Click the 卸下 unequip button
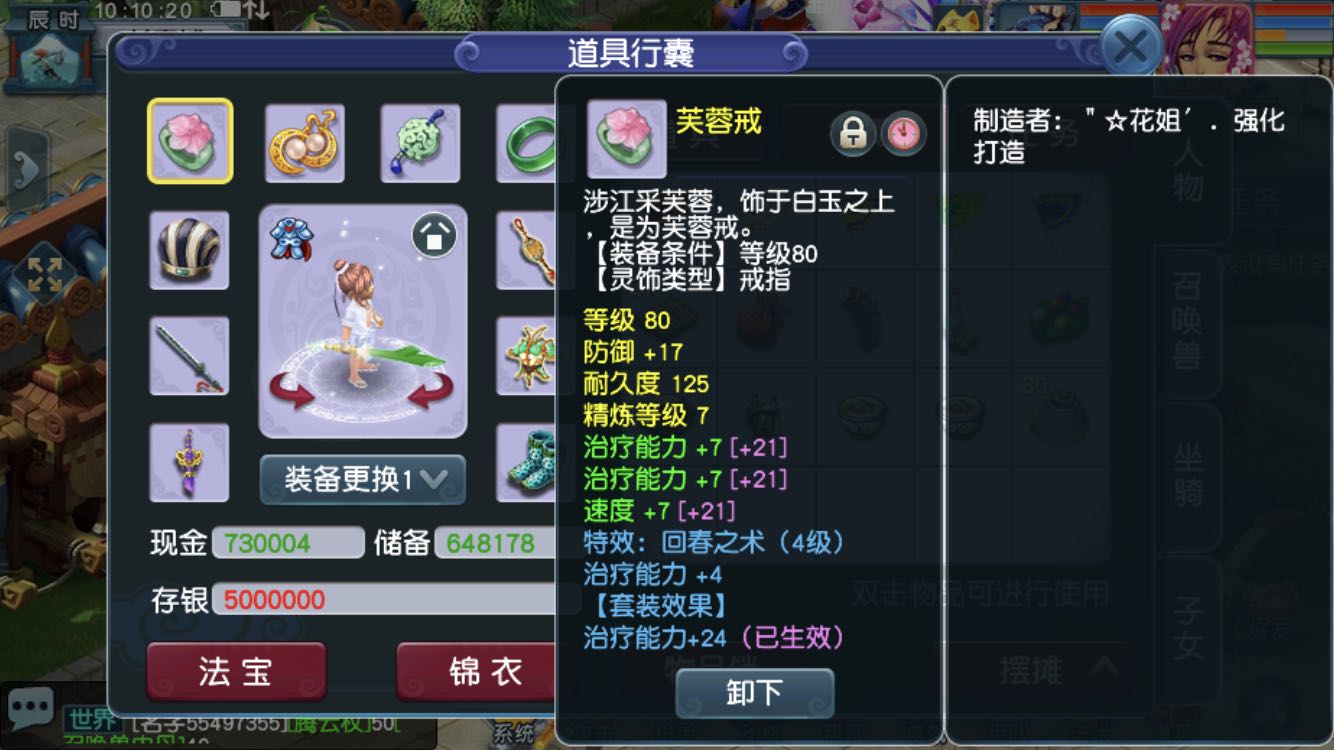Viewport: 1334px width, 750px height. pos(755,693)
